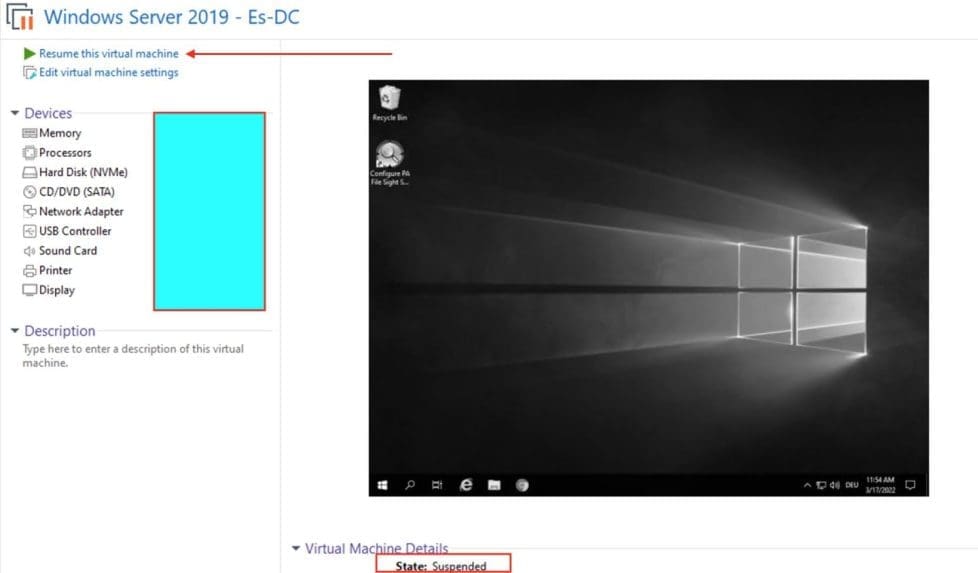Collapse the Devices section
Screen dimensions: 978x573
[x=15, y=114]
